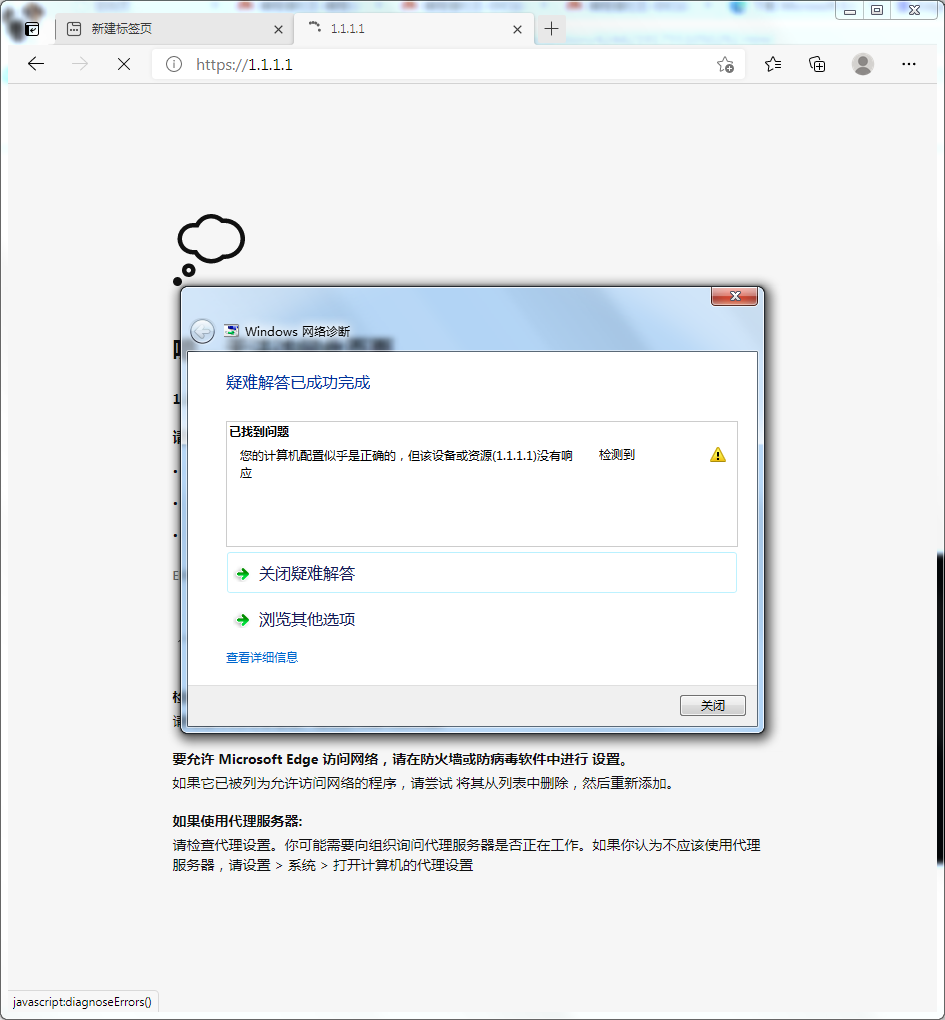Open a new tab with plus button
This screenshot has height=1020, width=945.
[551, 29]
